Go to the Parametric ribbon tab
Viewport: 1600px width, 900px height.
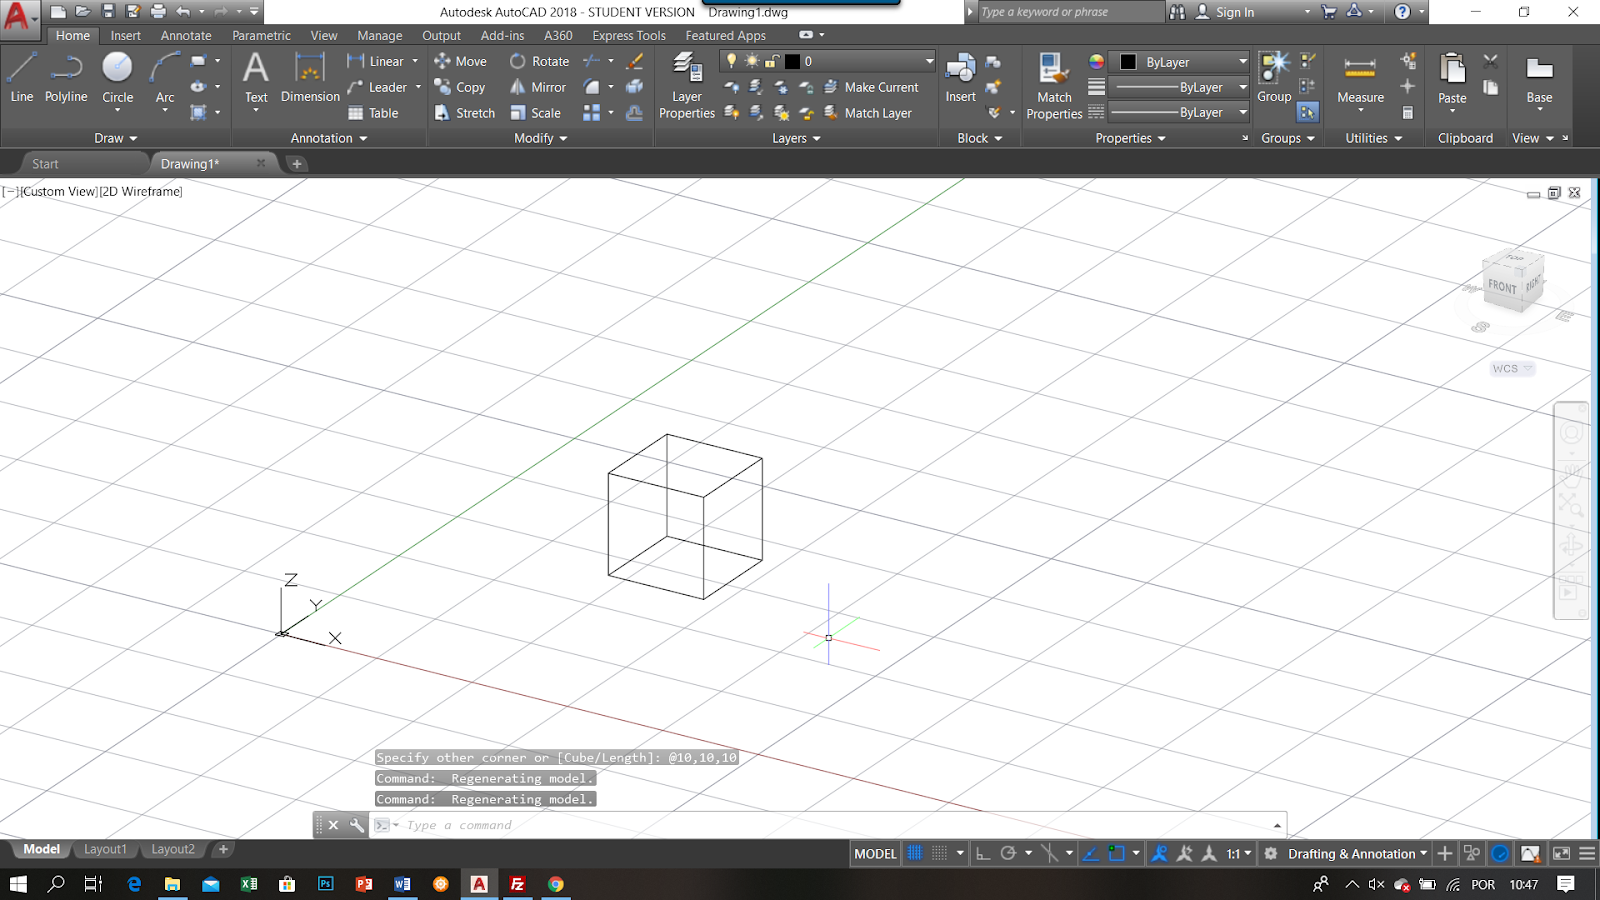pyautogui.click(x=261, y=35)
